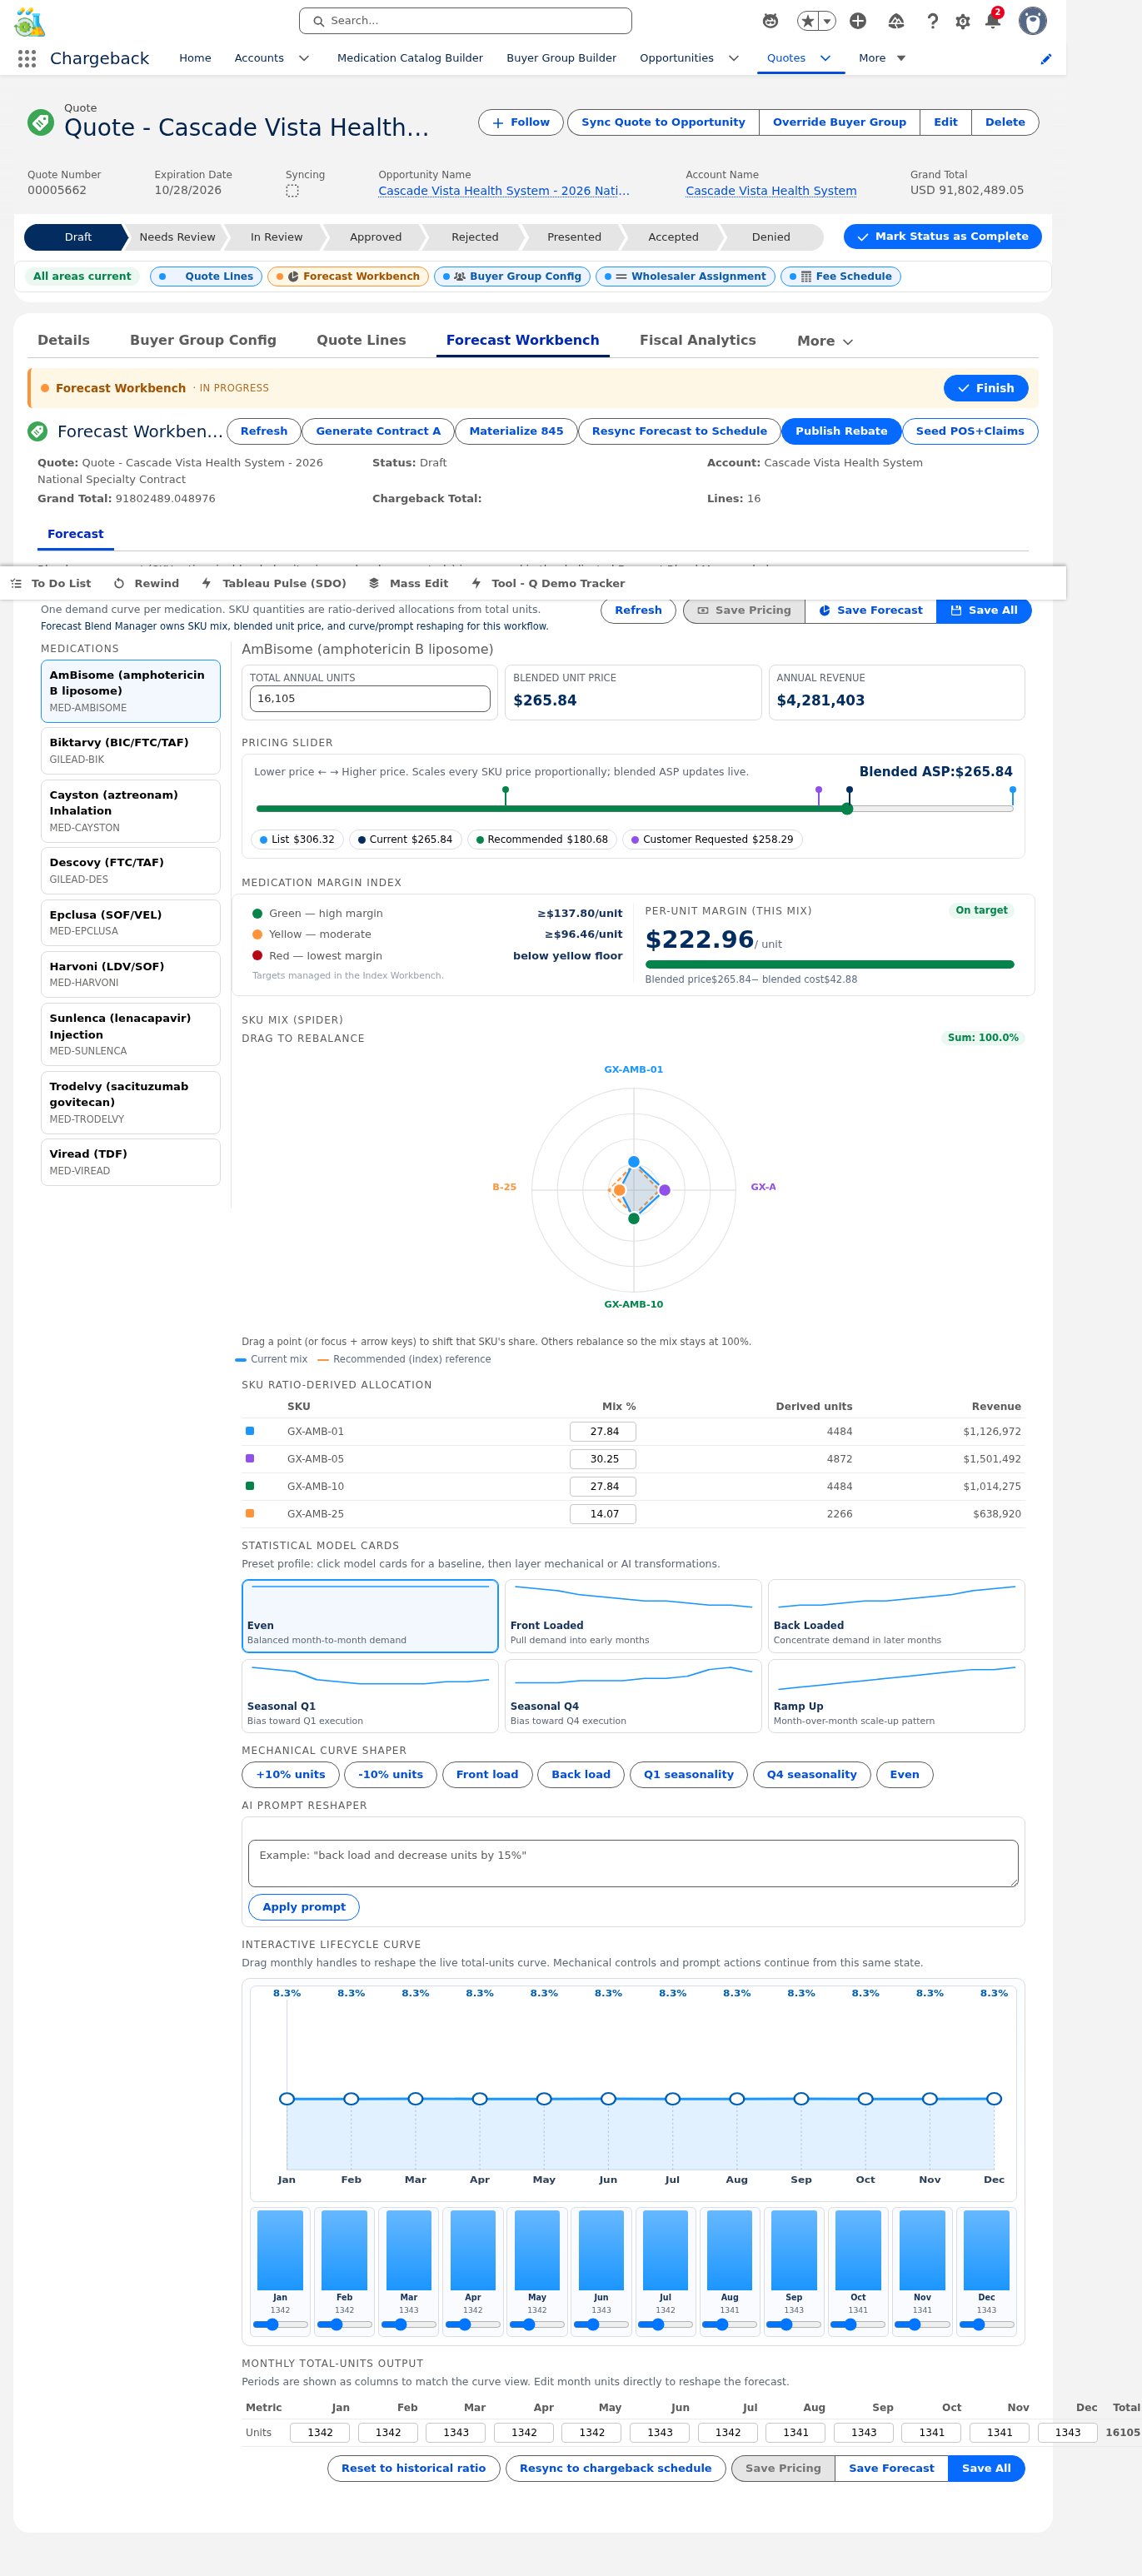Expand the More record tabs dropdown
Image resolution: width=1142 pixels, height=2576 pixels.
coord(825,341)
